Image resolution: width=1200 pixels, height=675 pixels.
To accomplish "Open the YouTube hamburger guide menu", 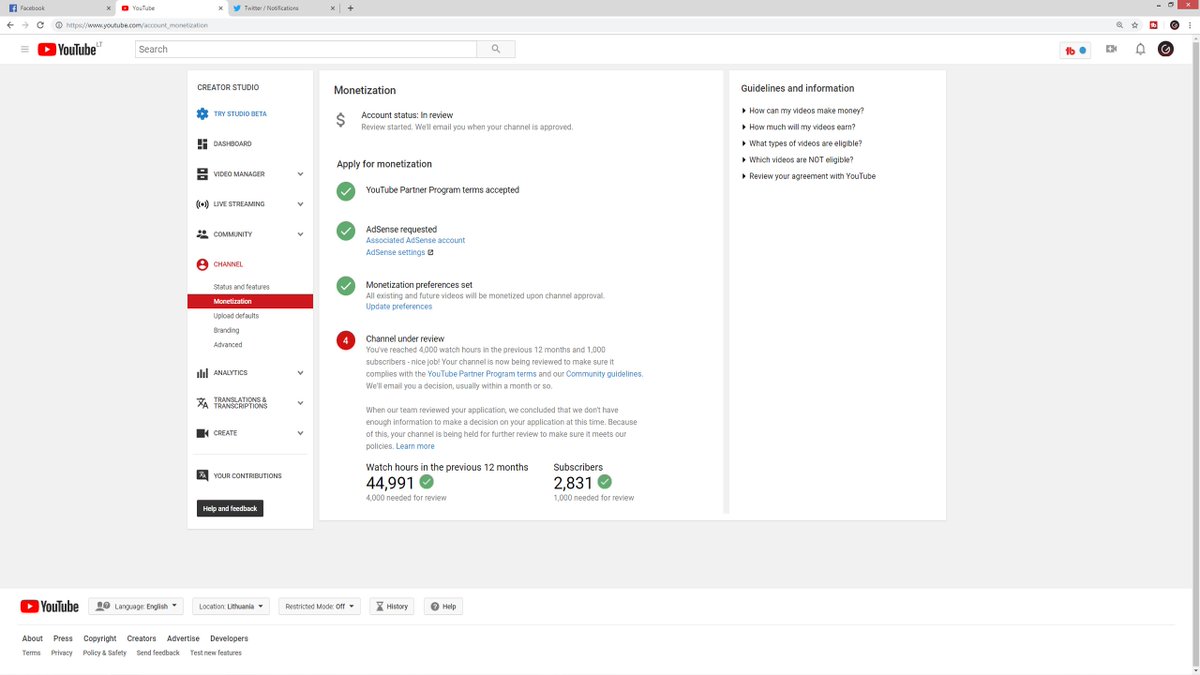I will point(24,49).
